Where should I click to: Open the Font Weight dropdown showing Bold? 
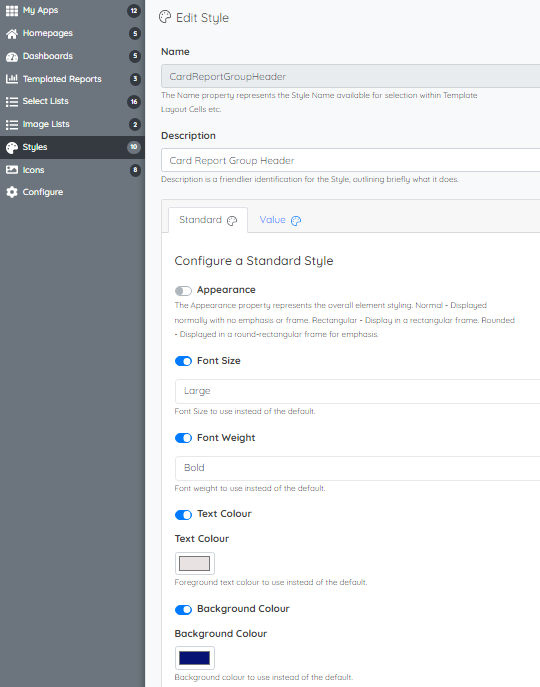coord(357,468)
